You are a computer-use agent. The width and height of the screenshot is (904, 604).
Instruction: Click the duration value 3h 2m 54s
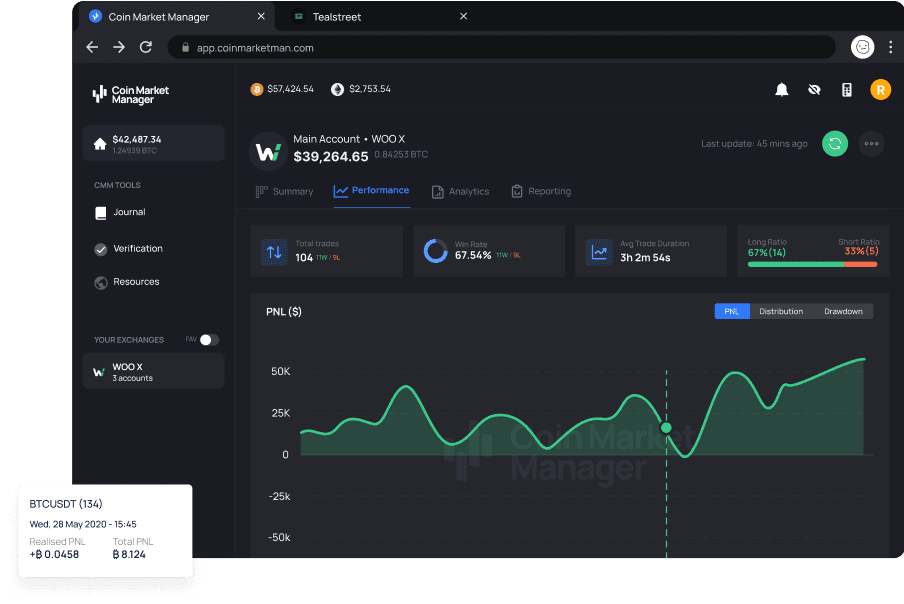pyautogui.click(x=645, y=258)
